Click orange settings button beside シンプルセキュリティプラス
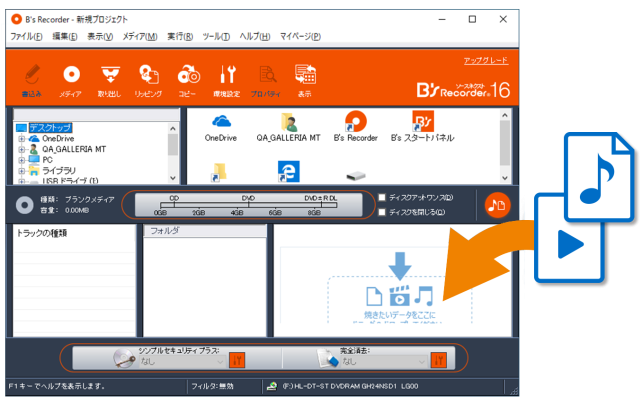Screen dimensions: 642x405 pyautogui.click(x=237, y=360)
